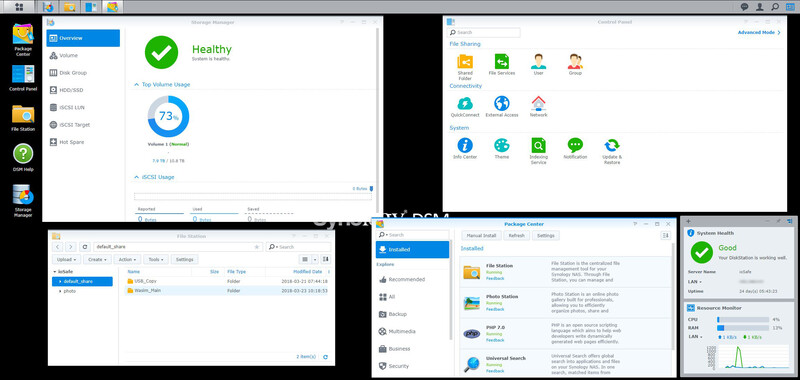
Task: Click Settings button in File Station
Action: (185, 260)
